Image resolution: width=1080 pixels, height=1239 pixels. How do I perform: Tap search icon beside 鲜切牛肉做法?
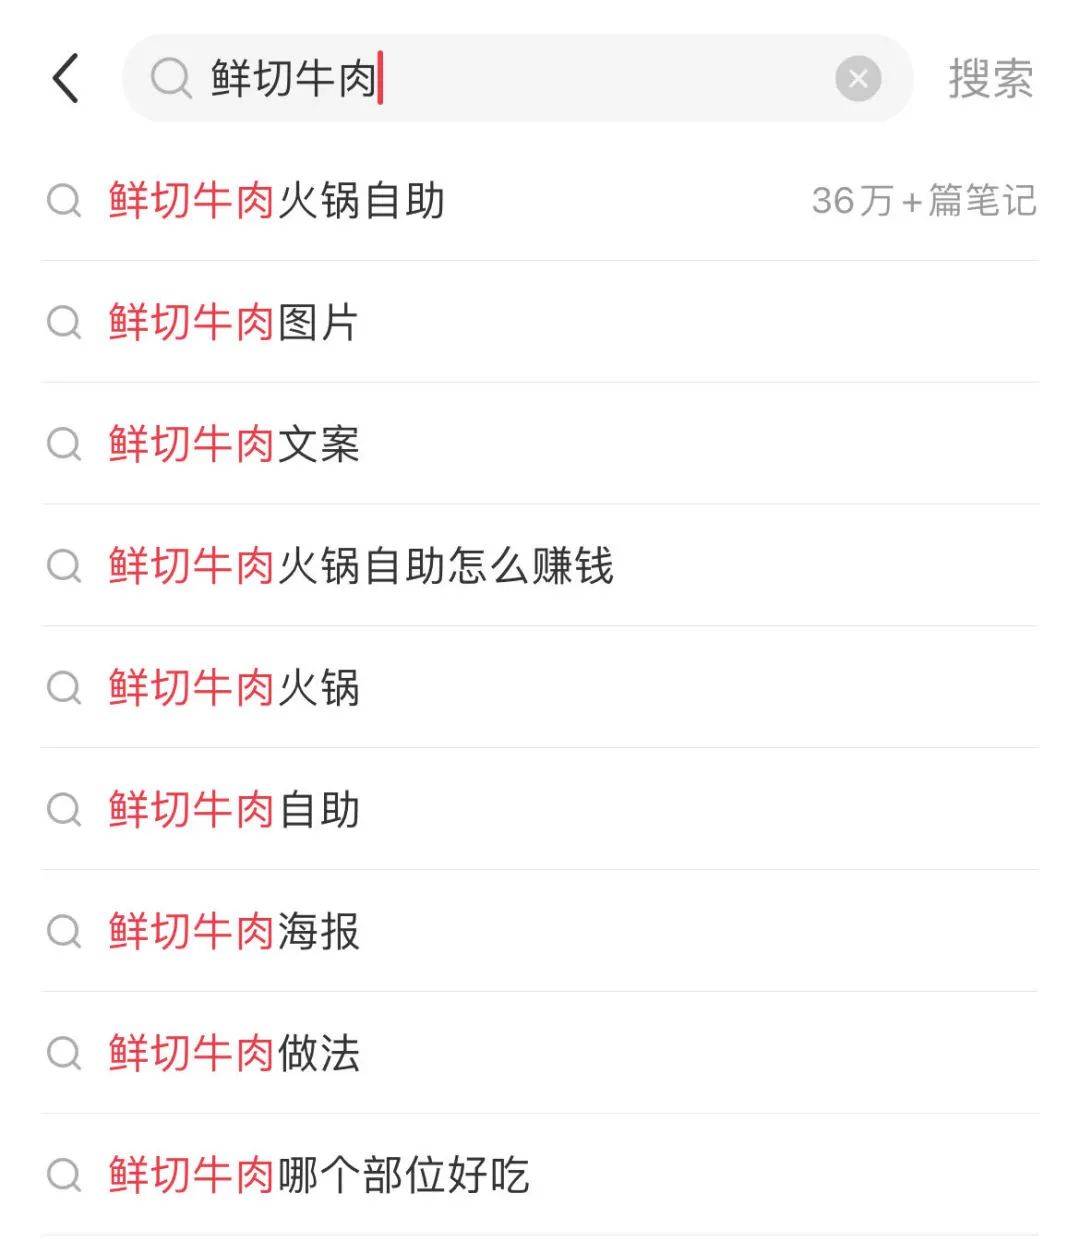[x=64, y=1053]
